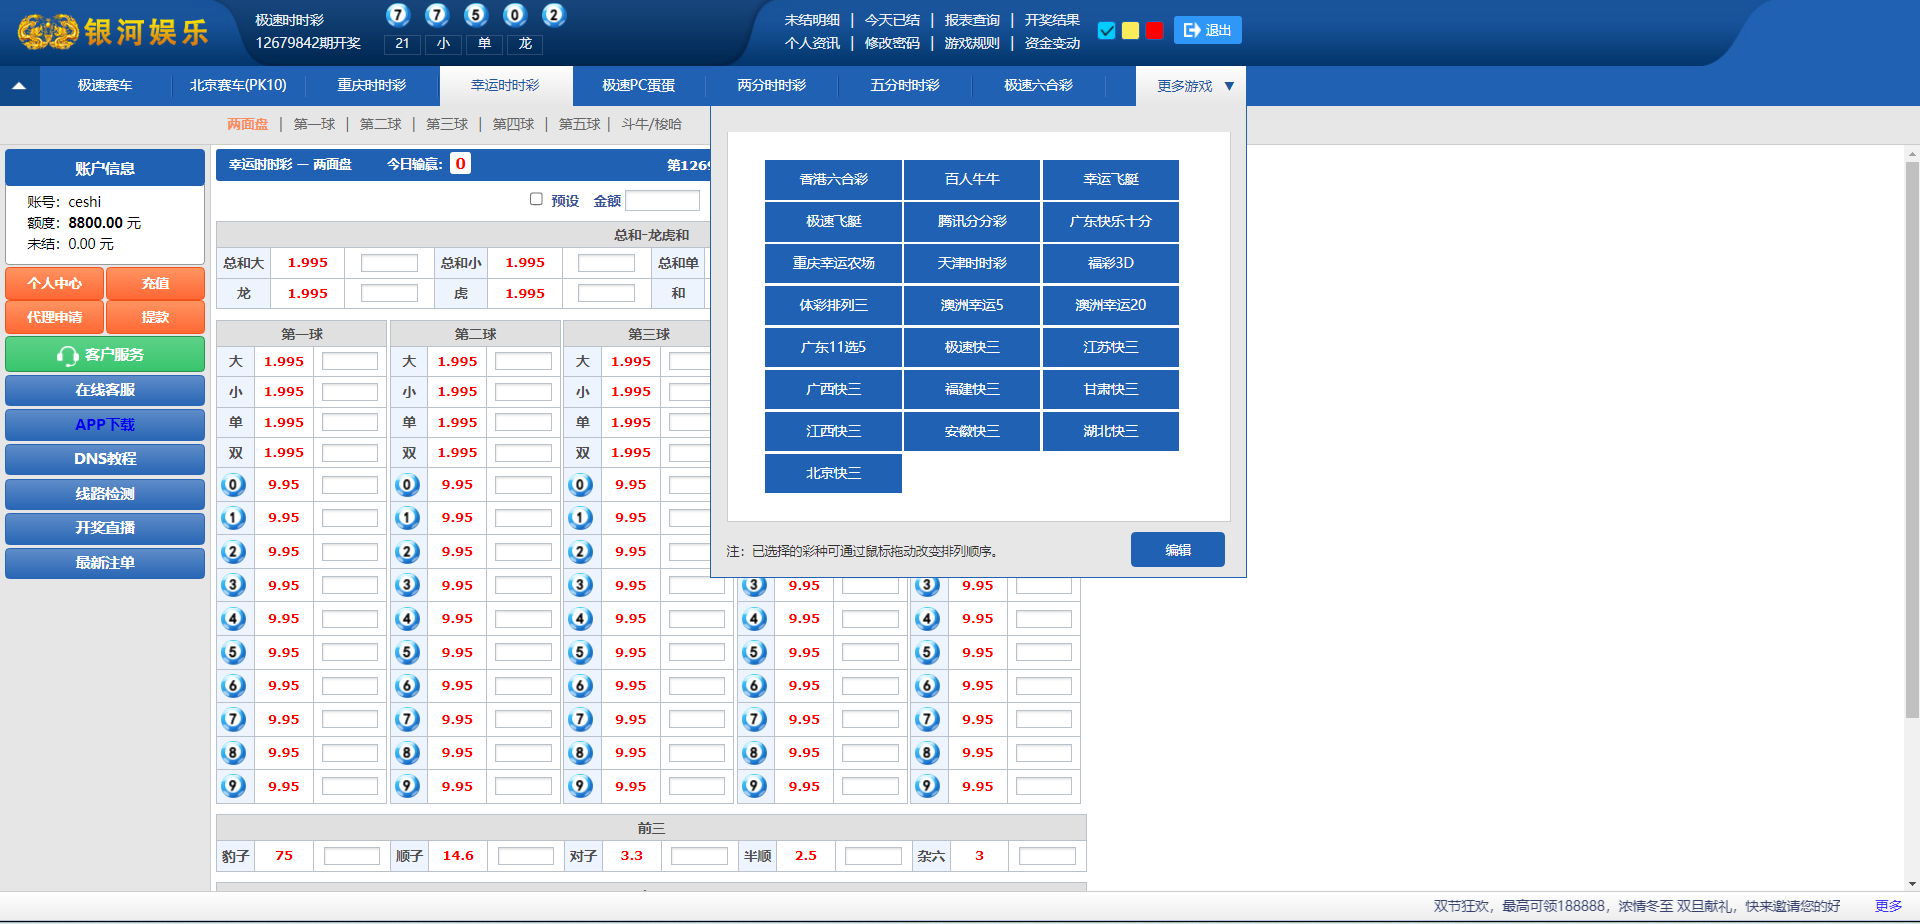Switch to the 极速PC蛋蛋 game tab
The image size is (1920, 924).
pyautogui.click(x=638, y=86)
